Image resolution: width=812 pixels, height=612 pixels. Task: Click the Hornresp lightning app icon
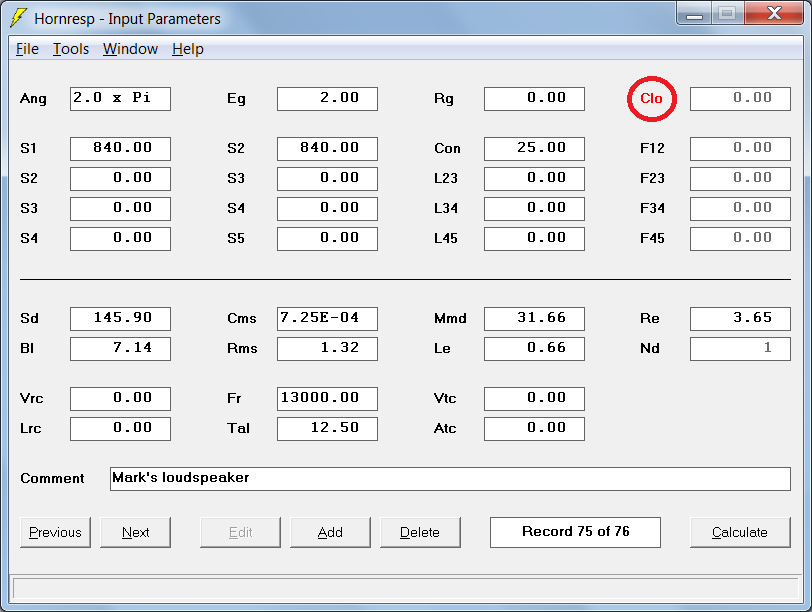(18, 18)
